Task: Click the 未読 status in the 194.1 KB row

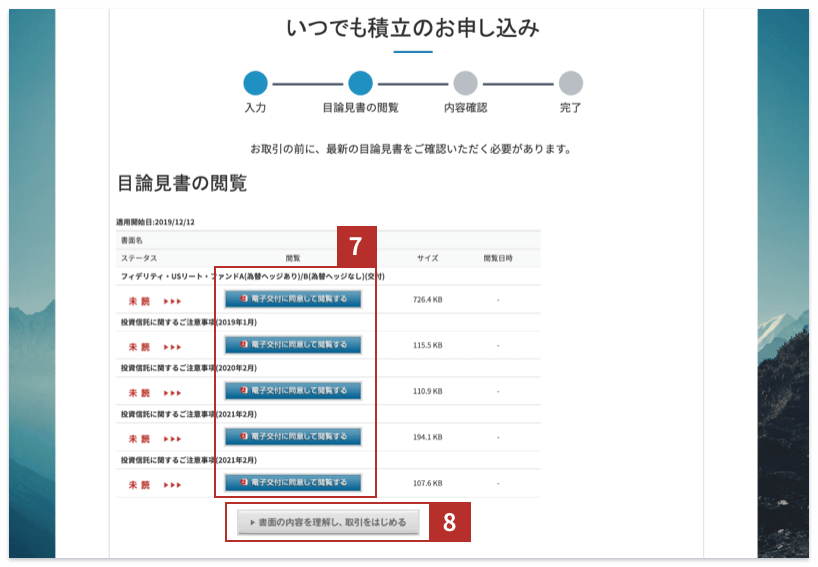Action: (x=139, y=439)
